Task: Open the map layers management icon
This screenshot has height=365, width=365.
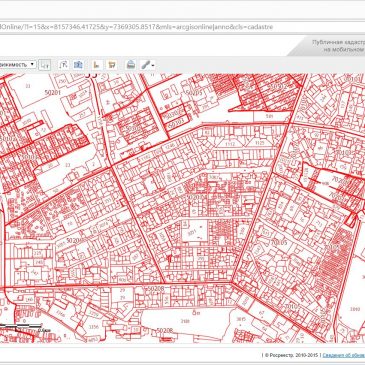Action: (x=79, y=65)
